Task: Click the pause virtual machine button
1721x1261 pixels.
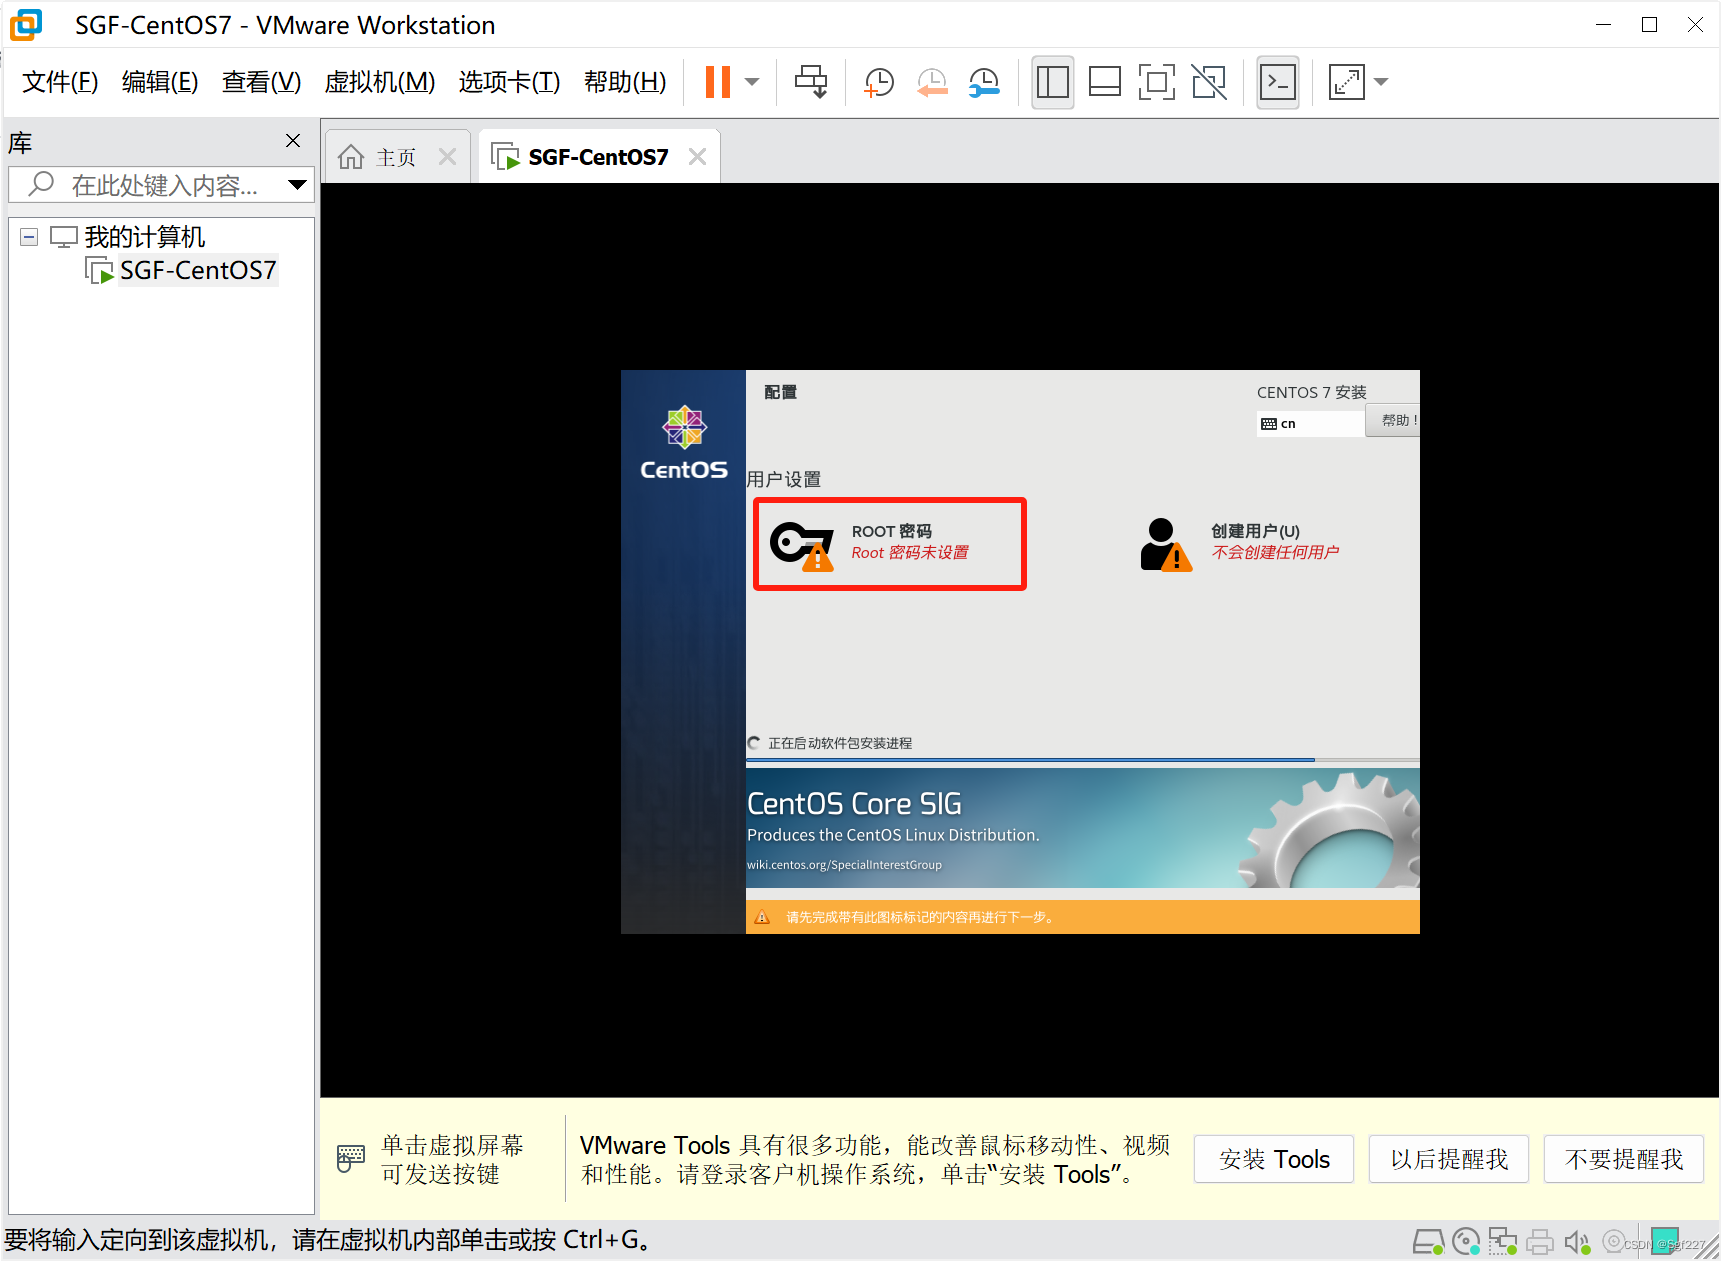Action: point(717,82)
